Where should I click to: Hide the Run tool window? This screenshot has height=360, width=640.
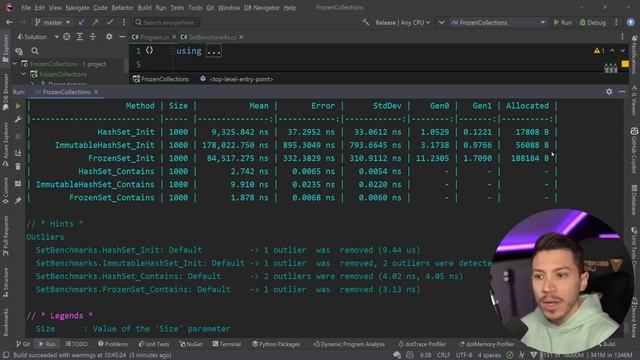[x=622, y=92]
